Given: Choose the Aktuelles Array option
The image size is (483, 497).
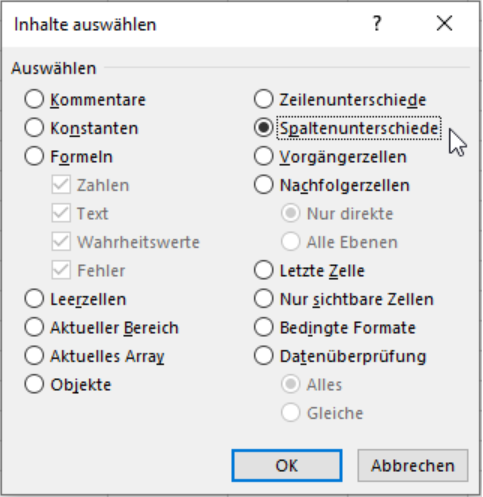Looking at the screenshot, I should coord(34,356).
